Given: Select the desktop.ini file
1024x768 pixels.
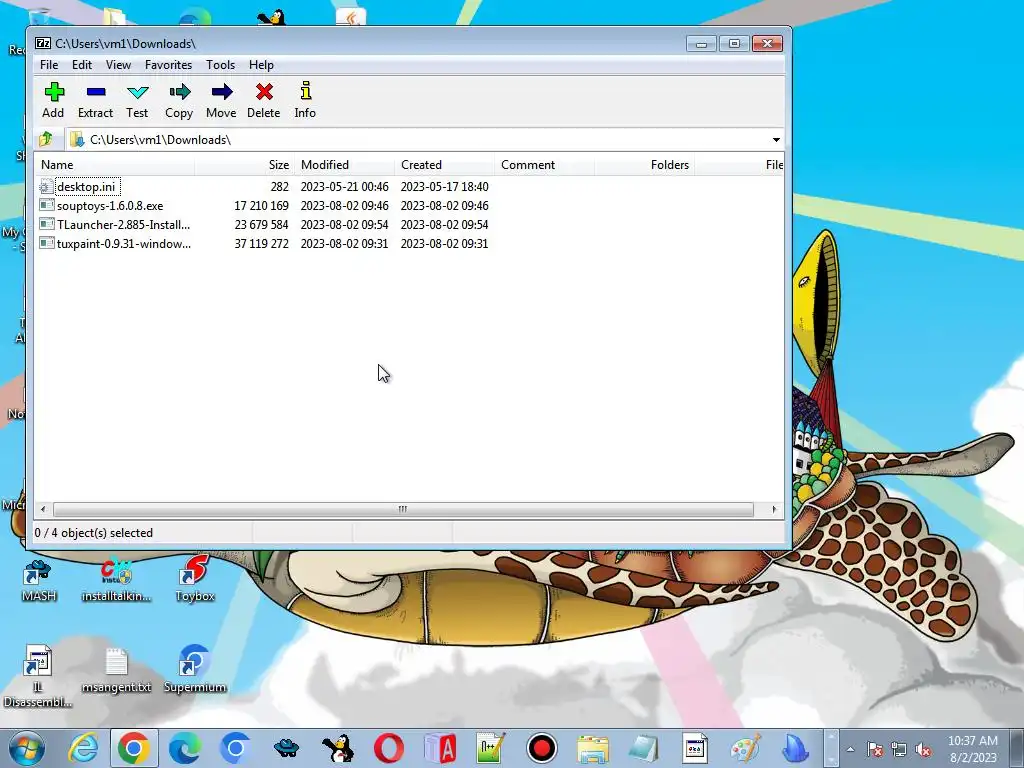Looking at the screenshot, I should click(86, 187).
